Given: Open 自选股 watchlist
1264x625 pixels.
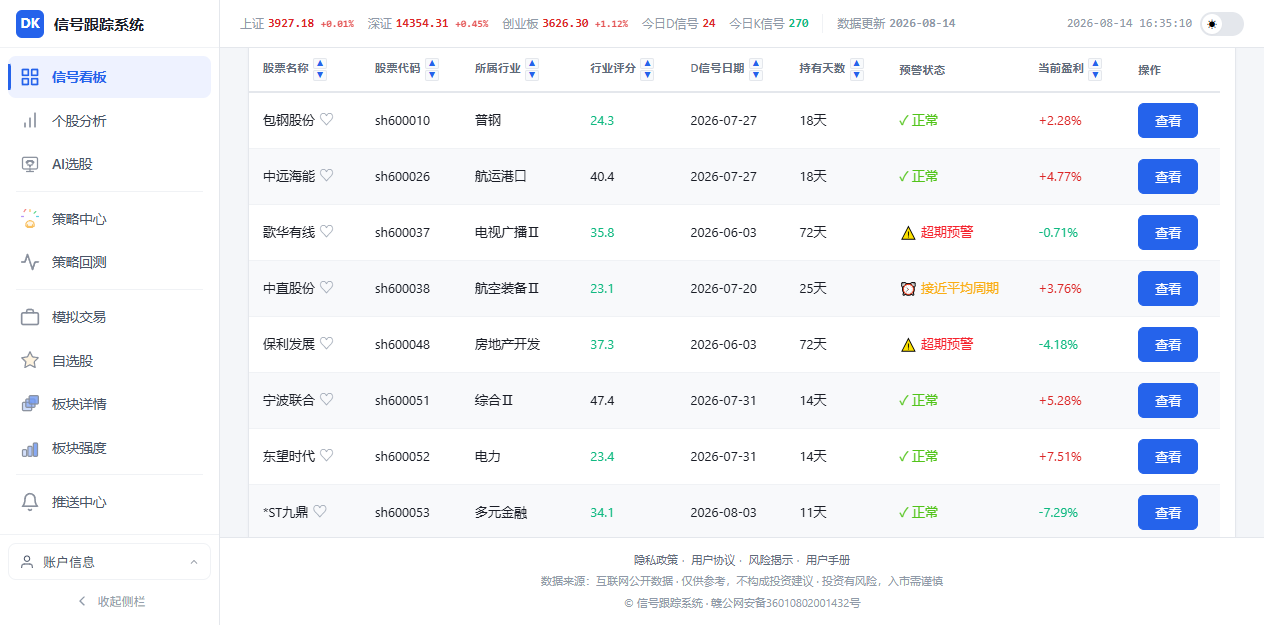Looking at the screenshot, I should pyautogui.click(x=110, y=361).
